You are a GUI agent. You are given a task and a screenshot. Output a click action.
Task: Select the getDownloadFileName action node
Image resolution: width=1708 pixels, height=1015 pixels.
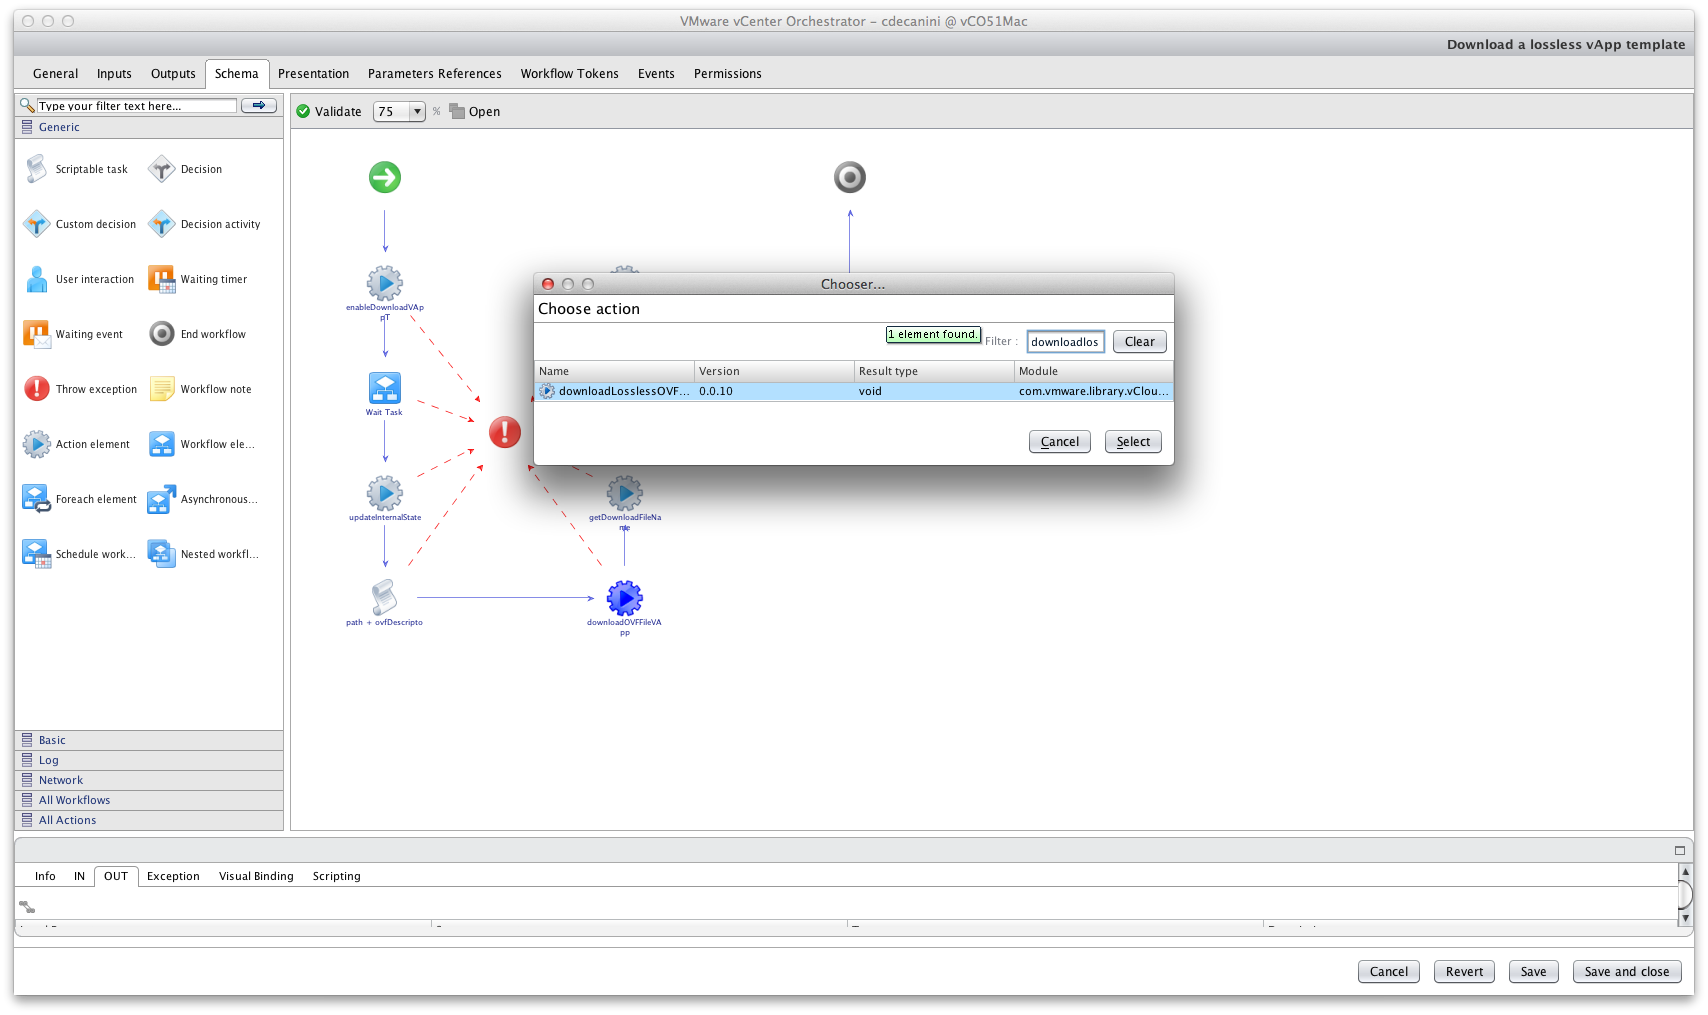point(625,493)
